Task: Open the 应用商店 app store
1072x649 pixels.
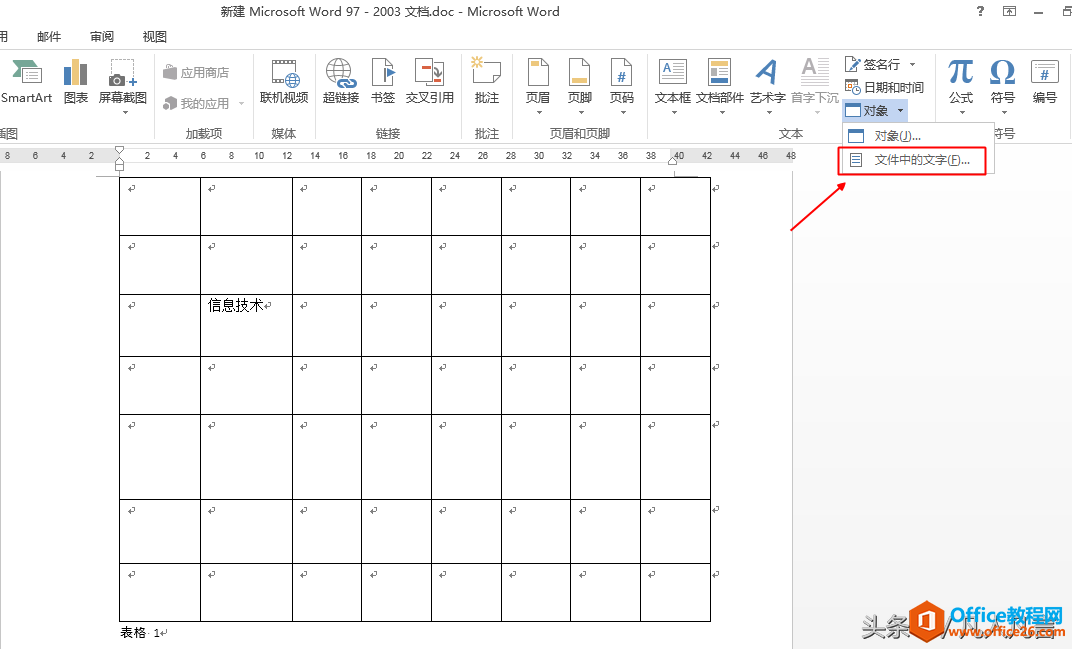Action: (x=196, y=72)
